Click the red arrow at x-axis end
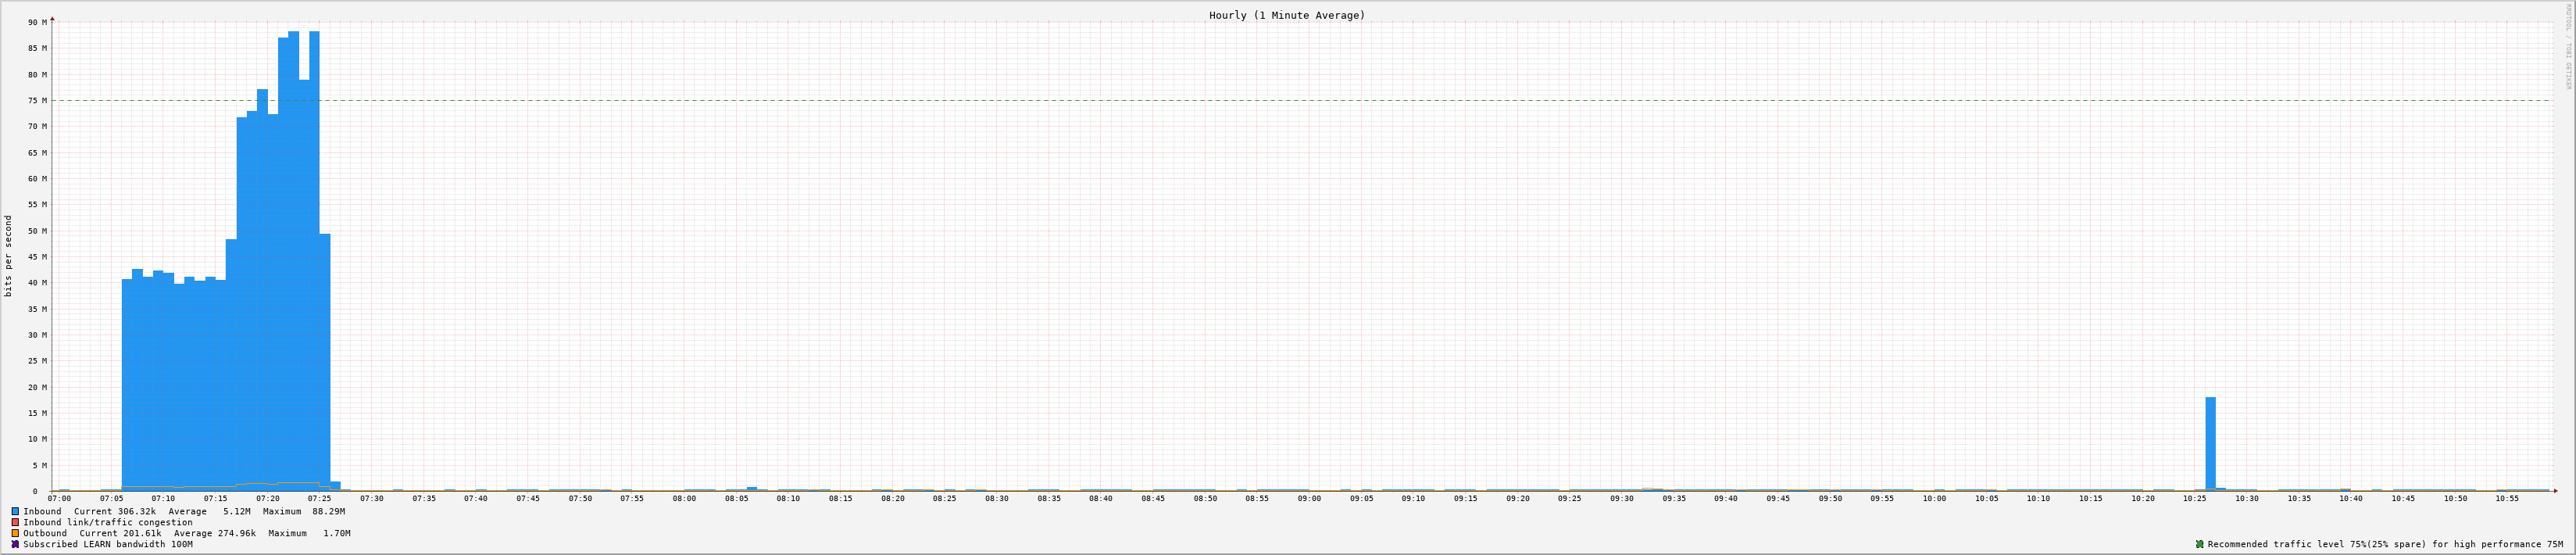 (2554, 491)
